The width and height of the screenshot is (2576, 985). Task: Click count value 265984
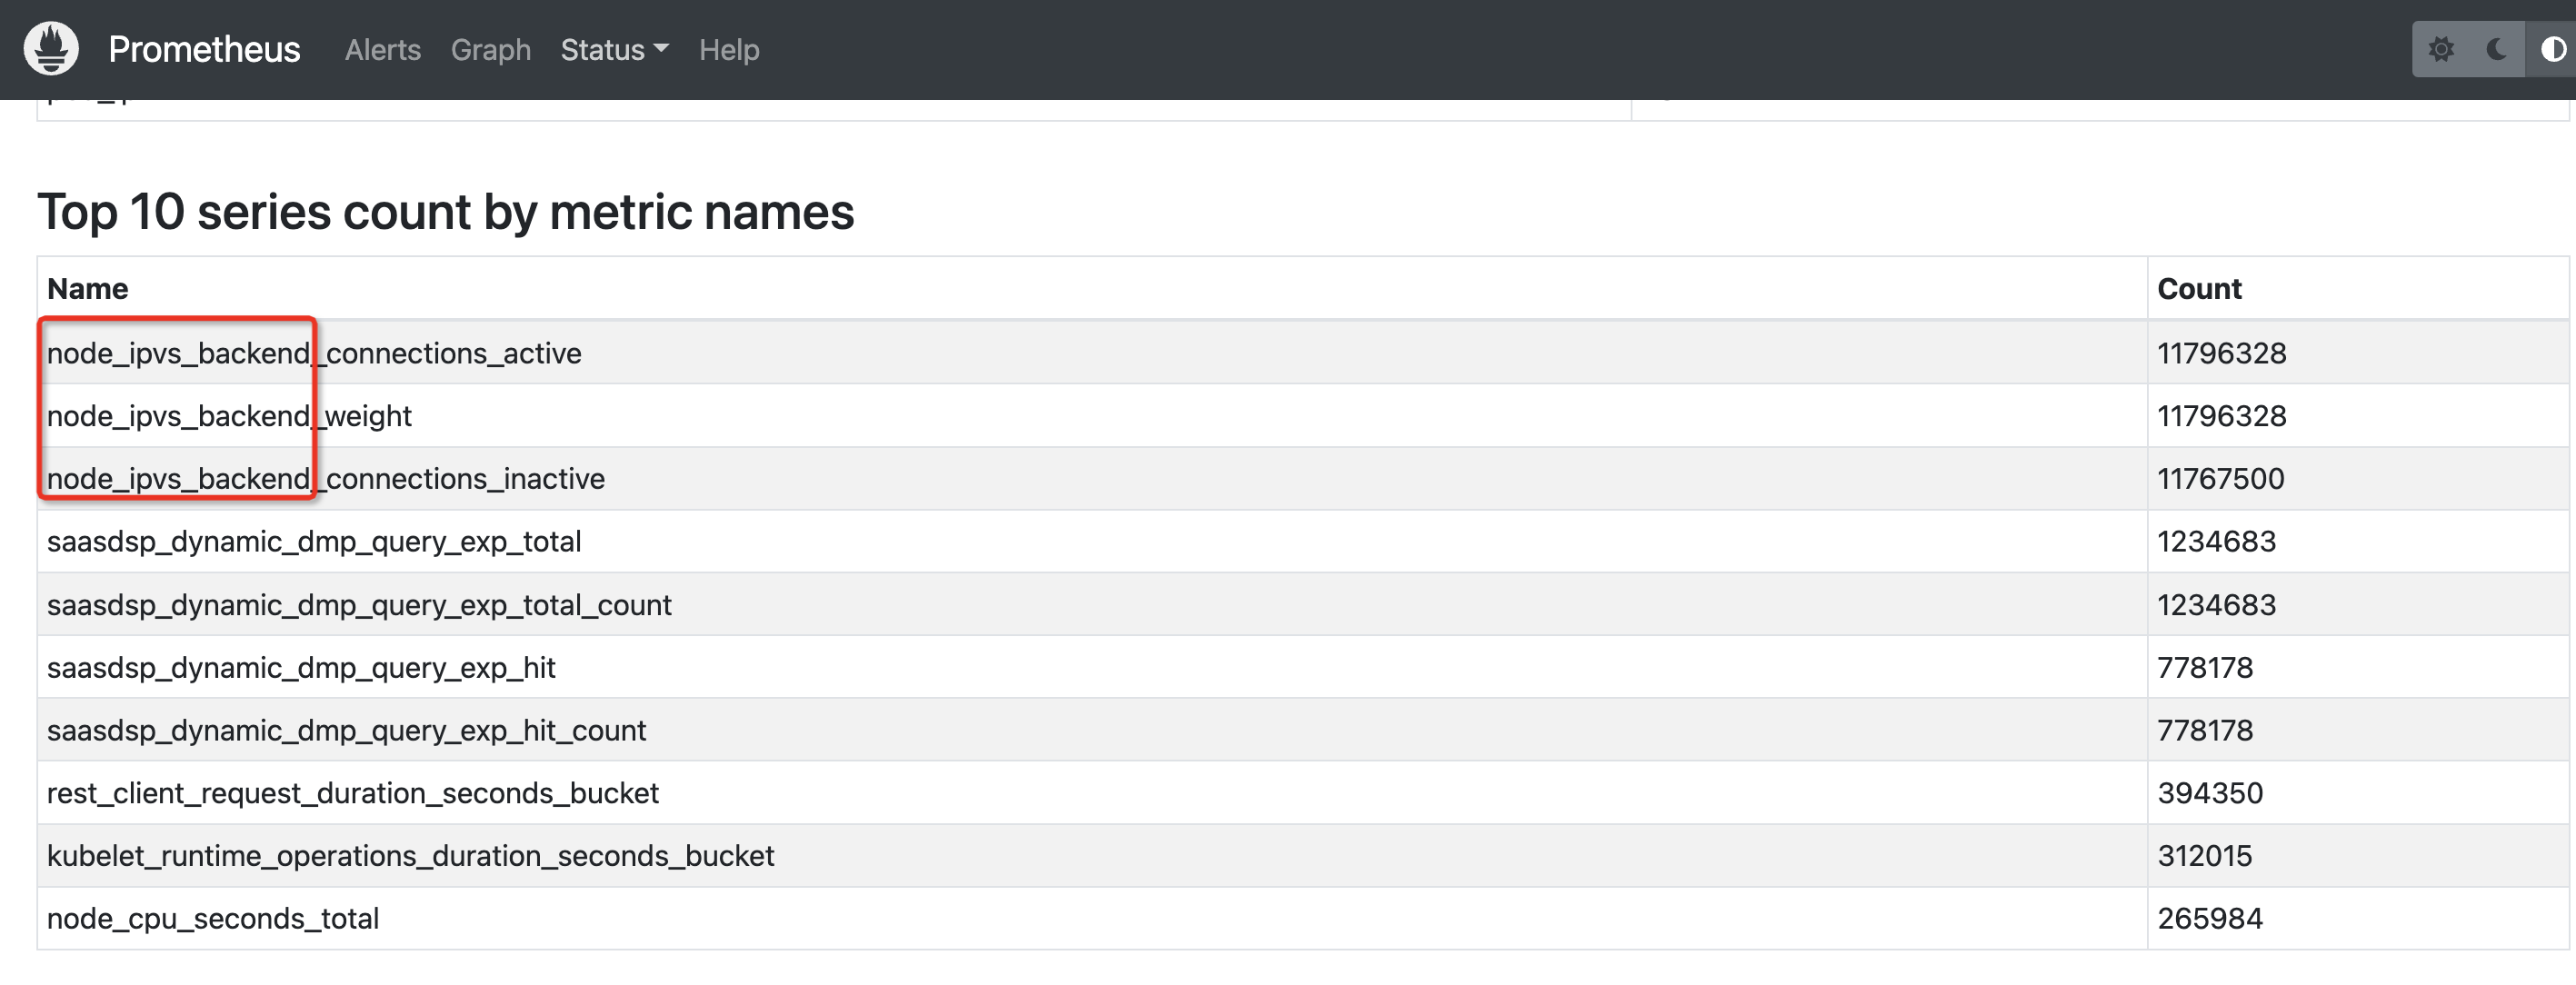click(2209, 919)
